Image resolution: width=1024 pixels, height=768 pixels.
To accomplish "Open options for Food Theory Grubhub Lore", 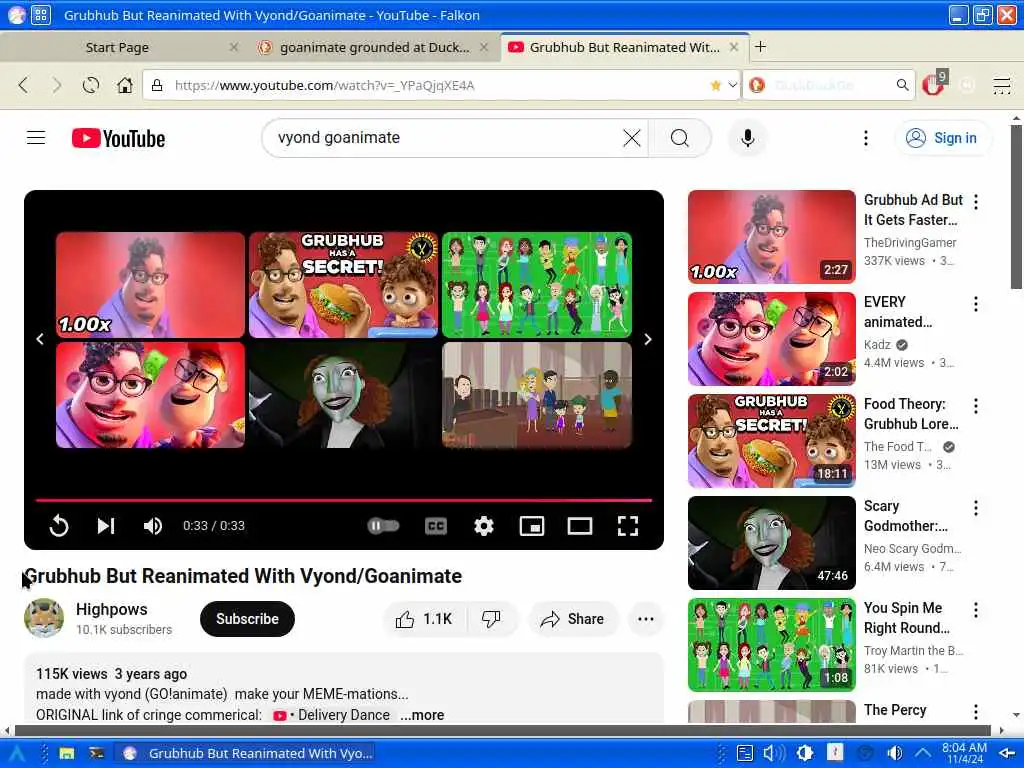I will tap(976, 406).
